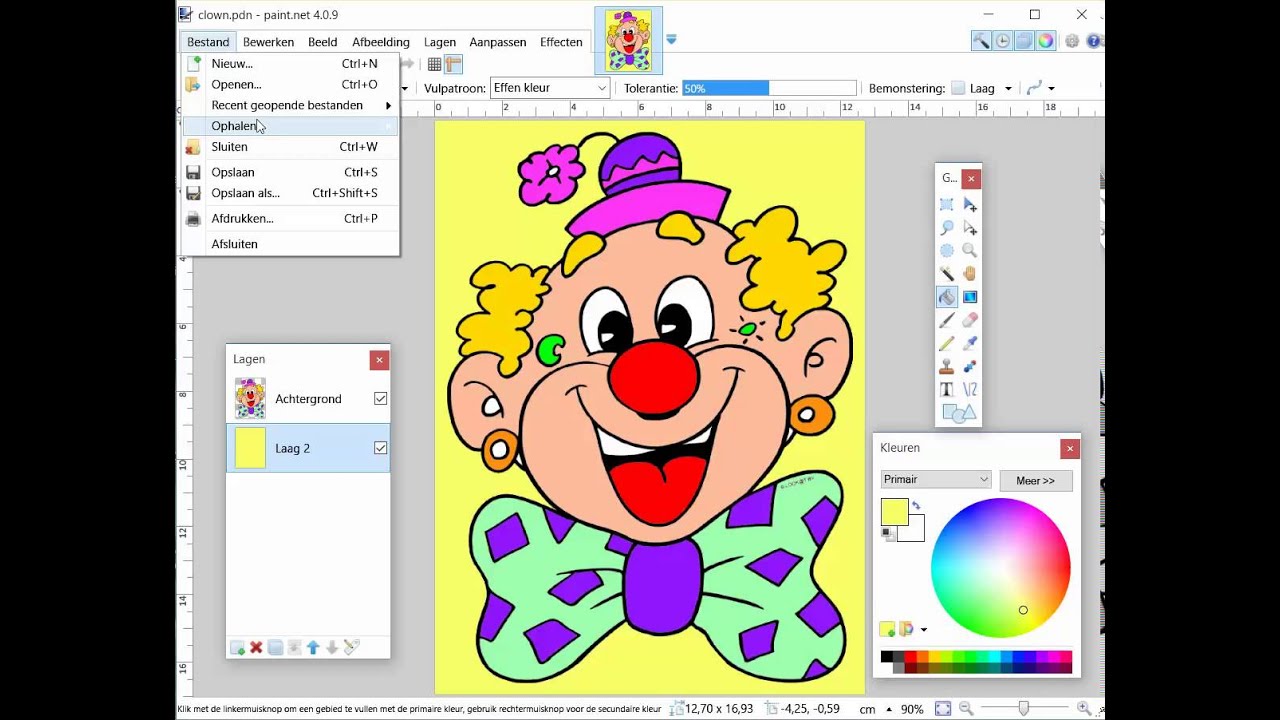Select the Lasso Select tool
Viewport: 1280px width, 720px height.
pyautogui.click(x=946, y=227)
